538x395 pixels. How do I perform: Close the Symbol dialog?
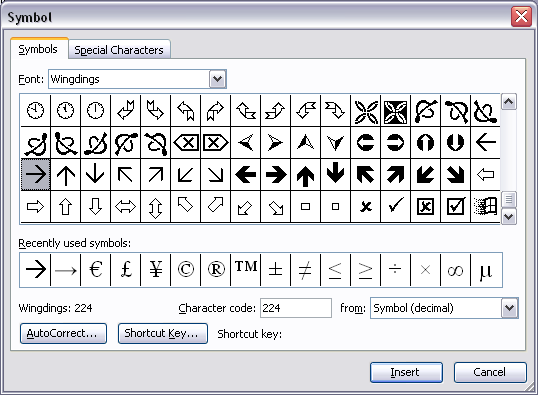click(x=521, y=16)
